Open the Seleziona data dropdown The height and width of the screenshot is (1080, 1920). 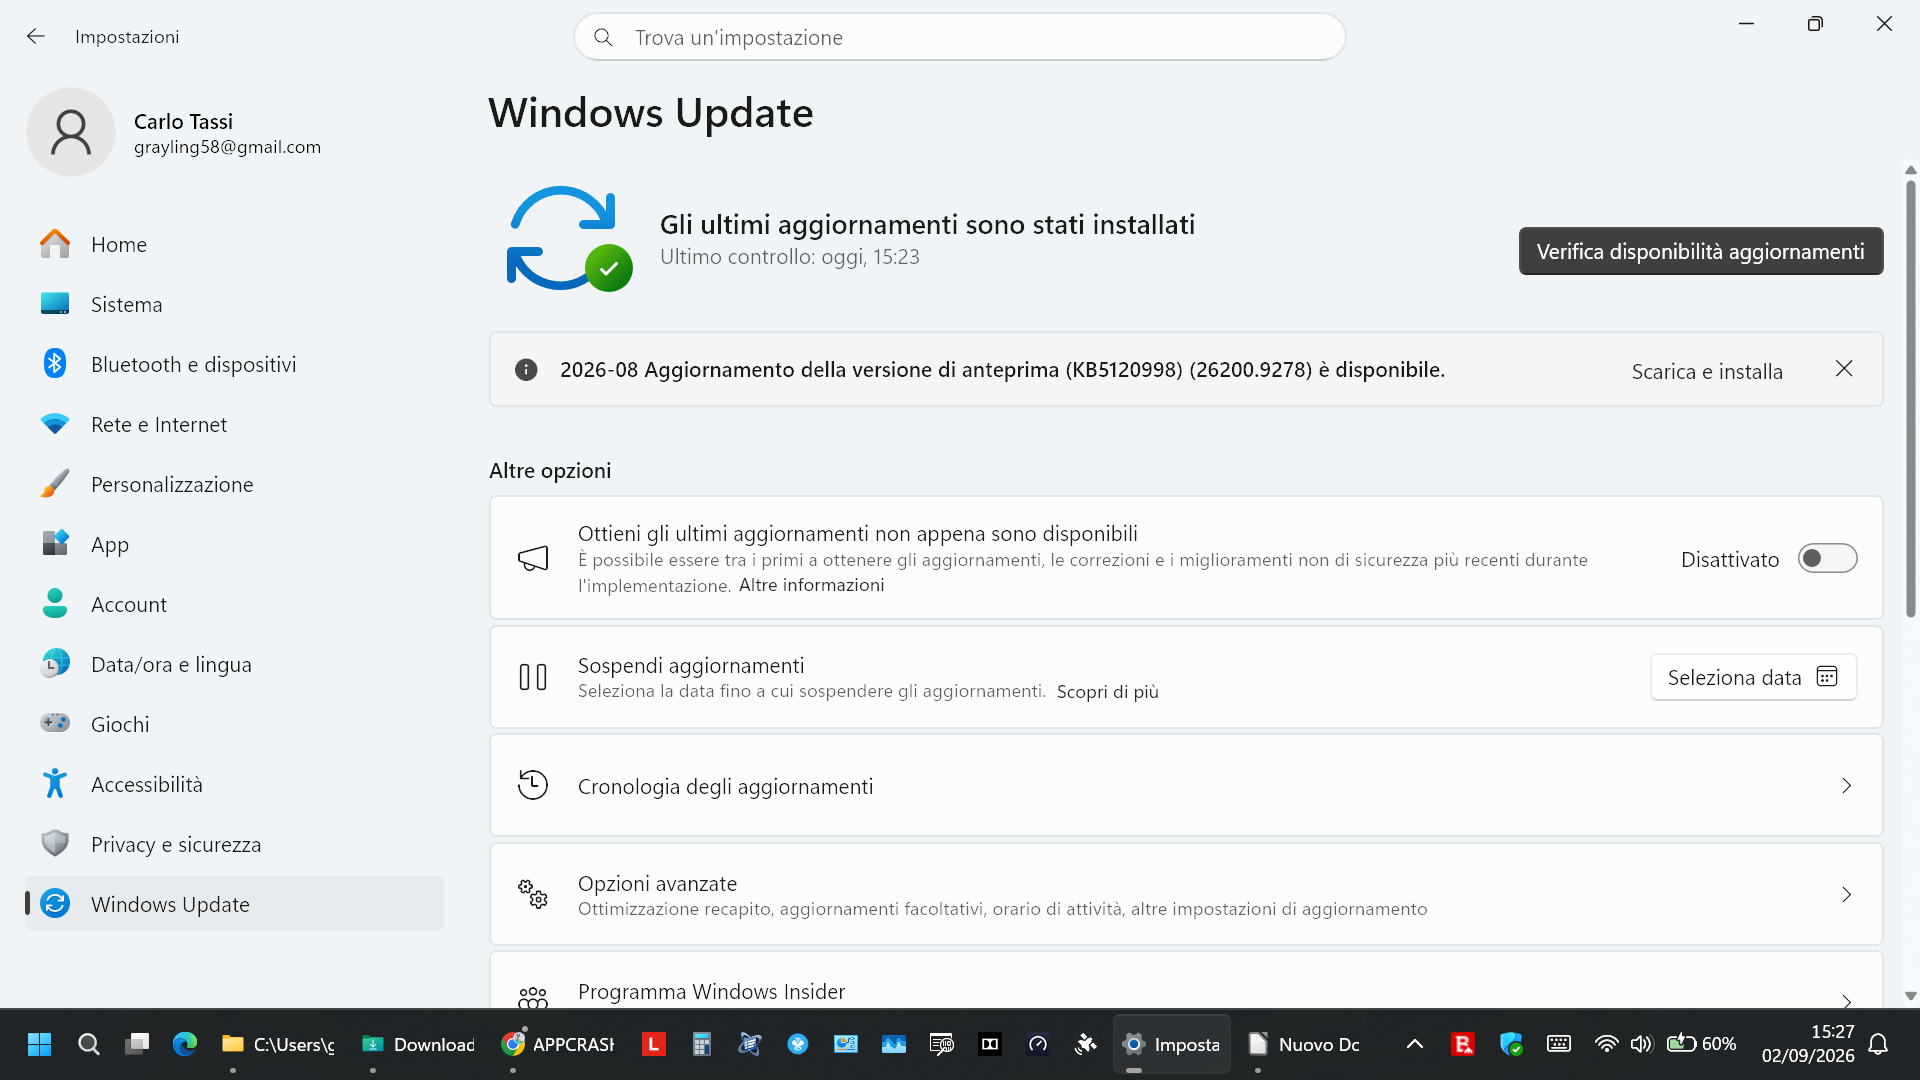point(1753,677)
